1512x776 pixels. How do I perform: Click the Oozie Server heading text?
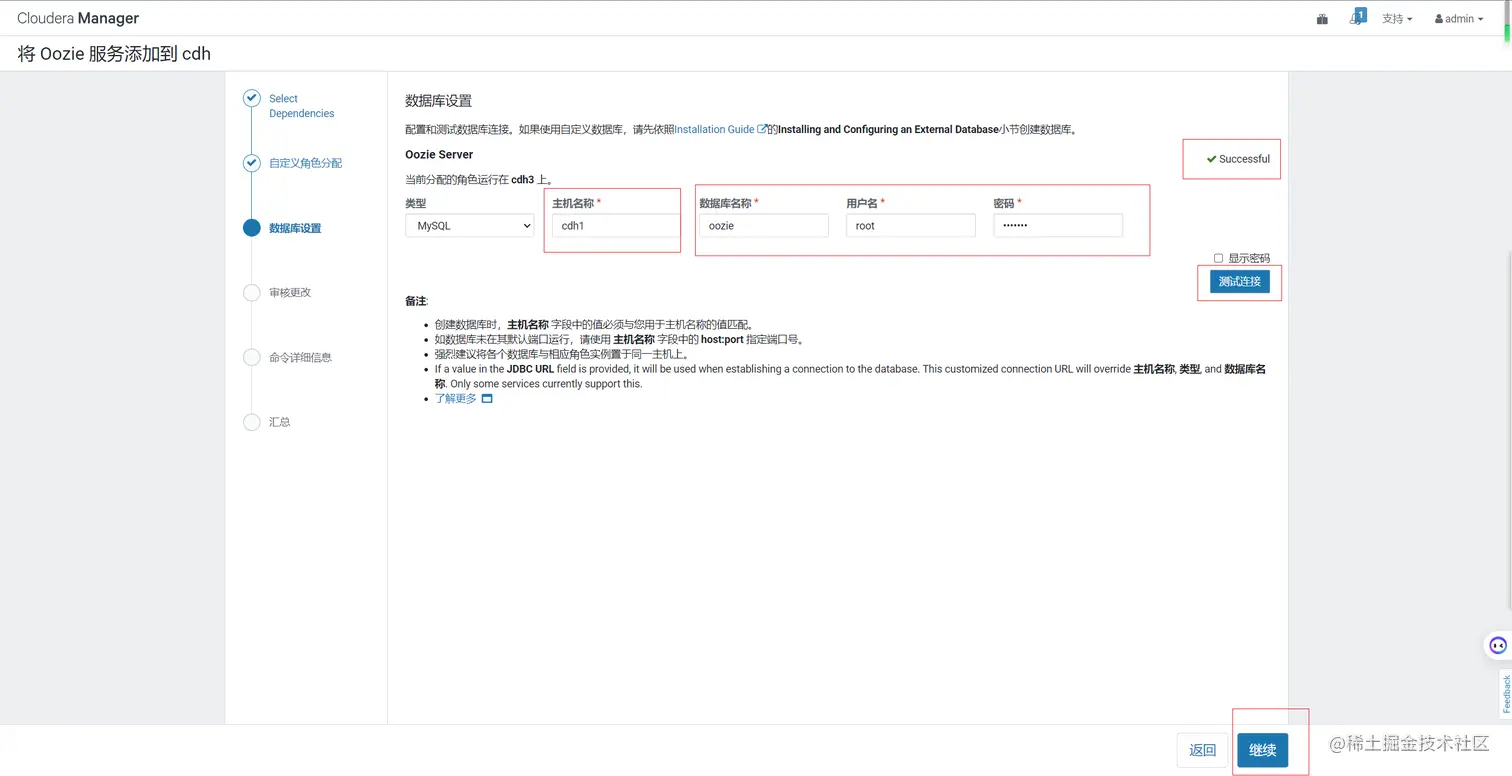[x=439, y=155]
